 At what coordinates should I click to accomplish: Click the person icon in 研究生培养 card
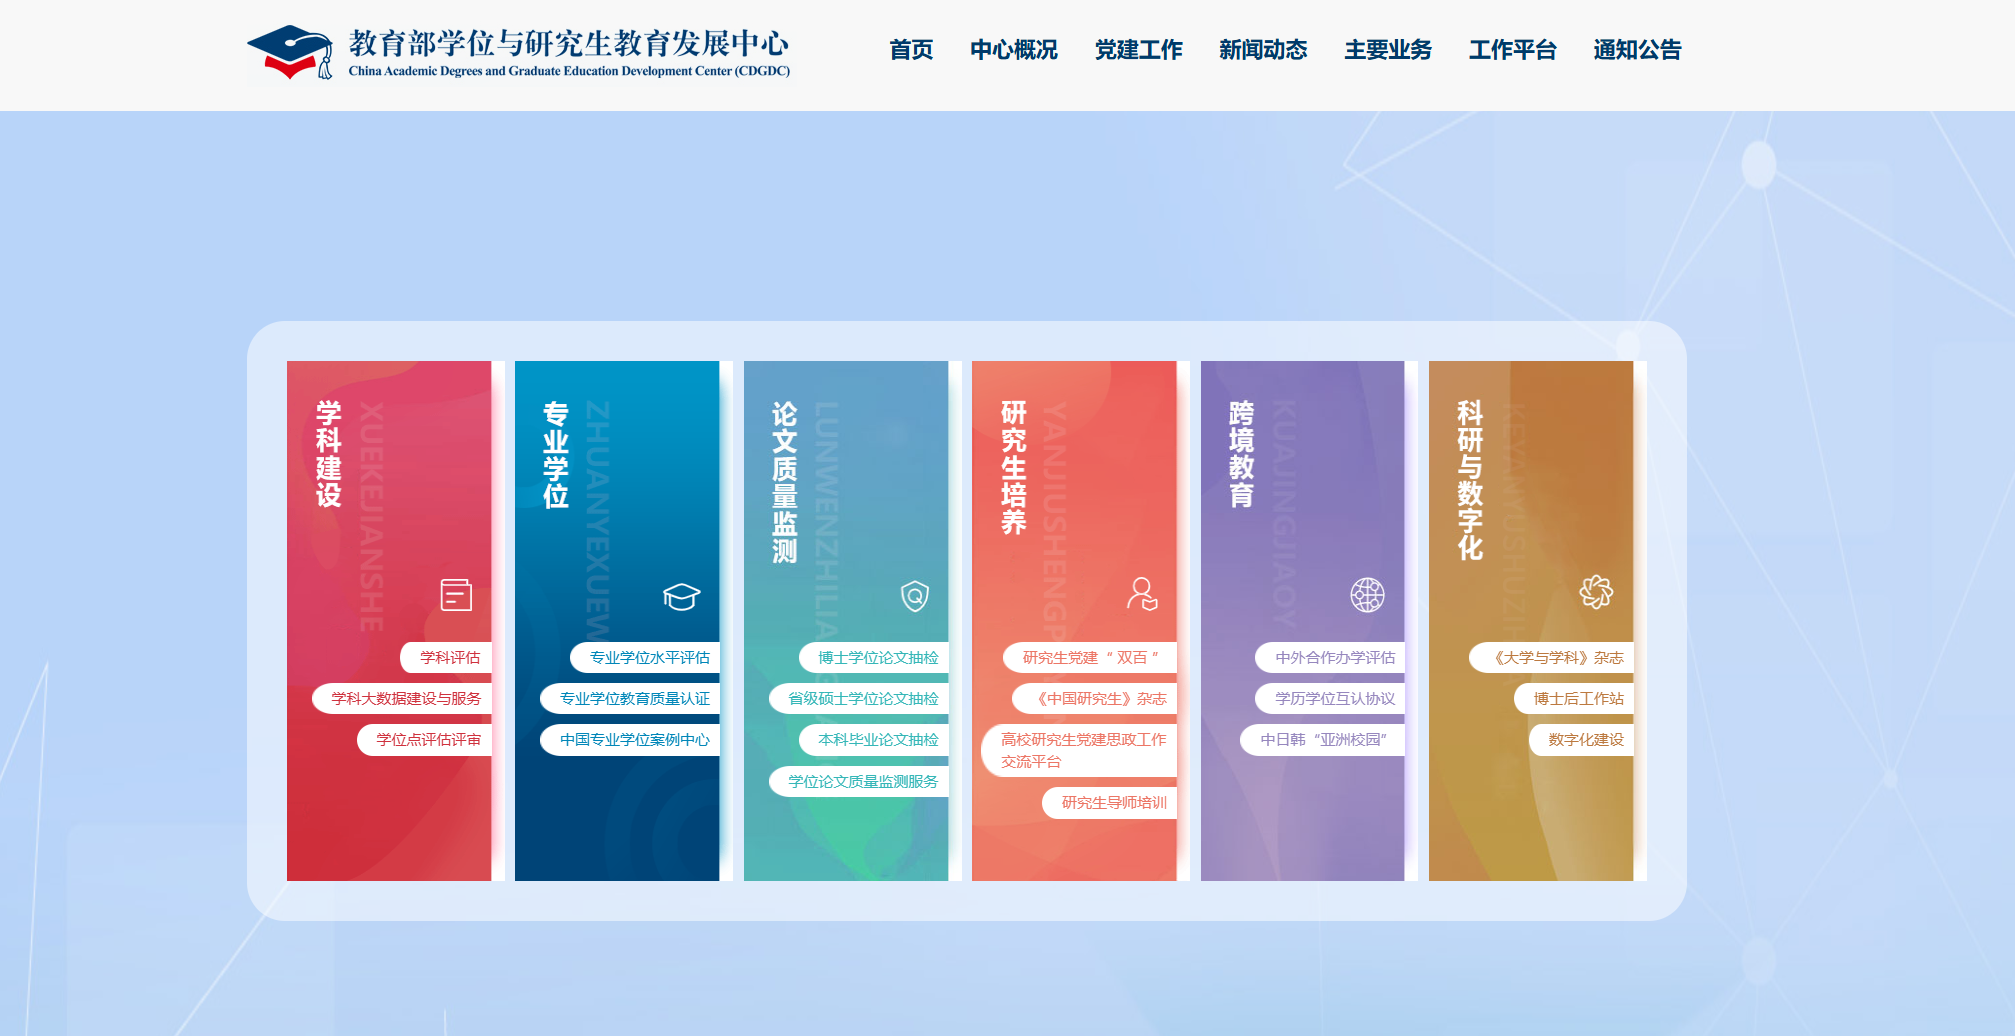coord(1142,594)
